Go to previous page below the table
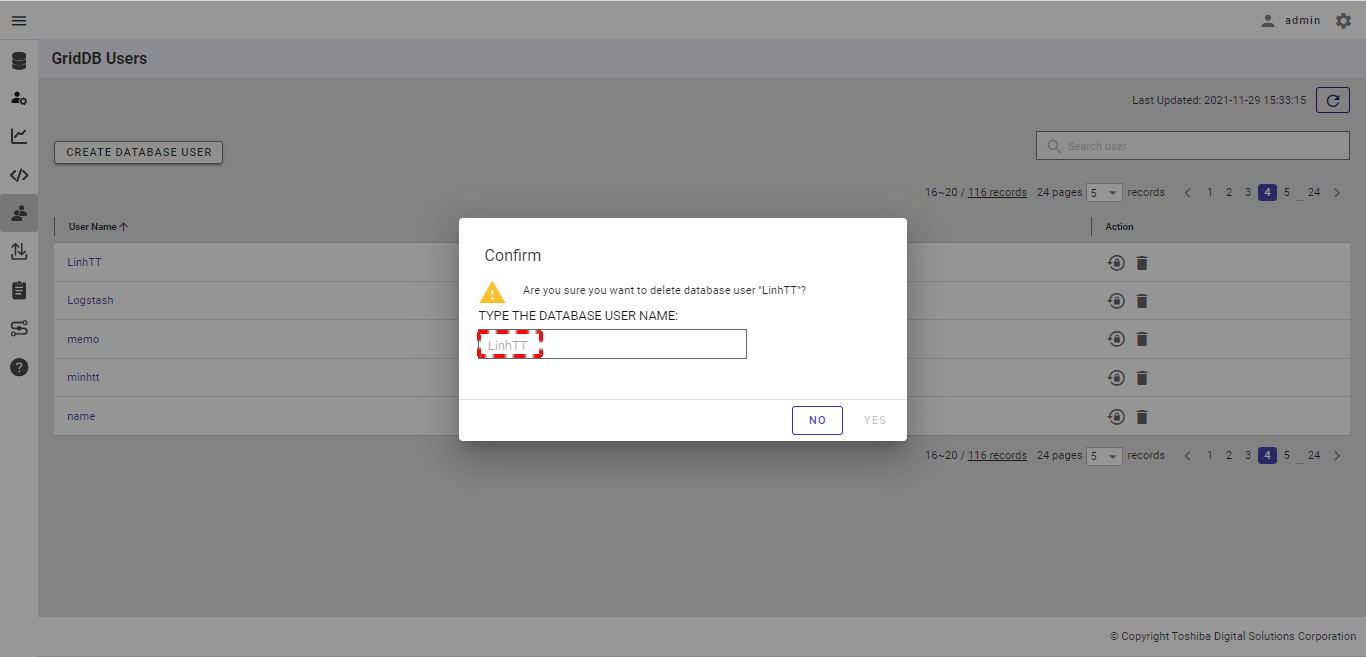 1187,456
